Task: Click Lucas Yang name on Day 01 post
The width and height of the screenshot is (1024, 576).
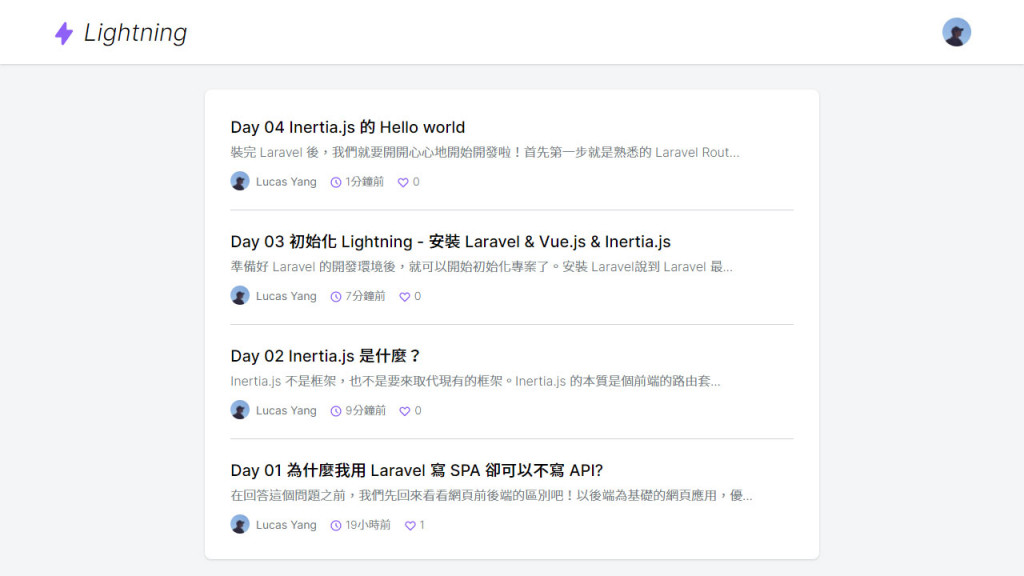Action: 286,525
